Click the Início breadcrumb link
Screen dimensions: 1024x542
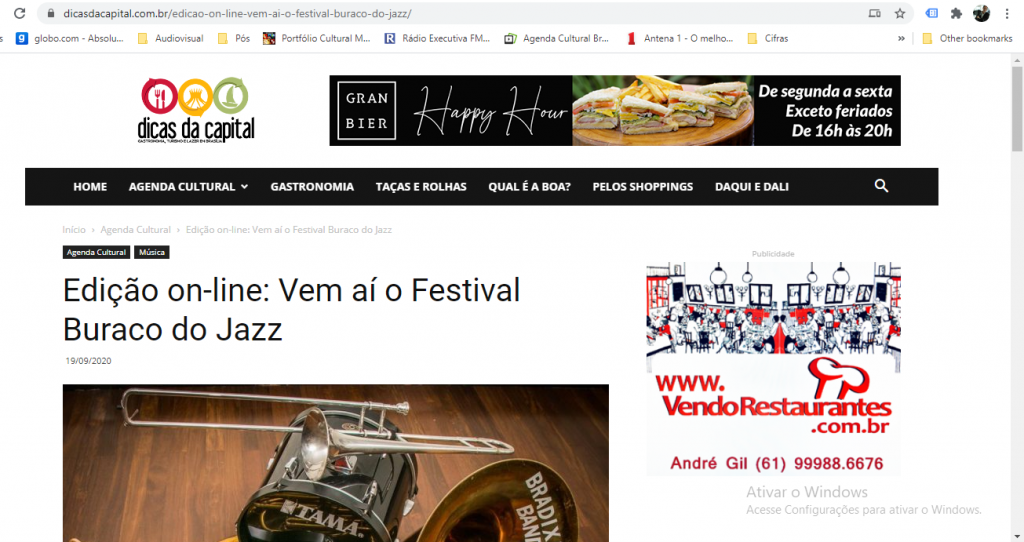coord(74,230)
